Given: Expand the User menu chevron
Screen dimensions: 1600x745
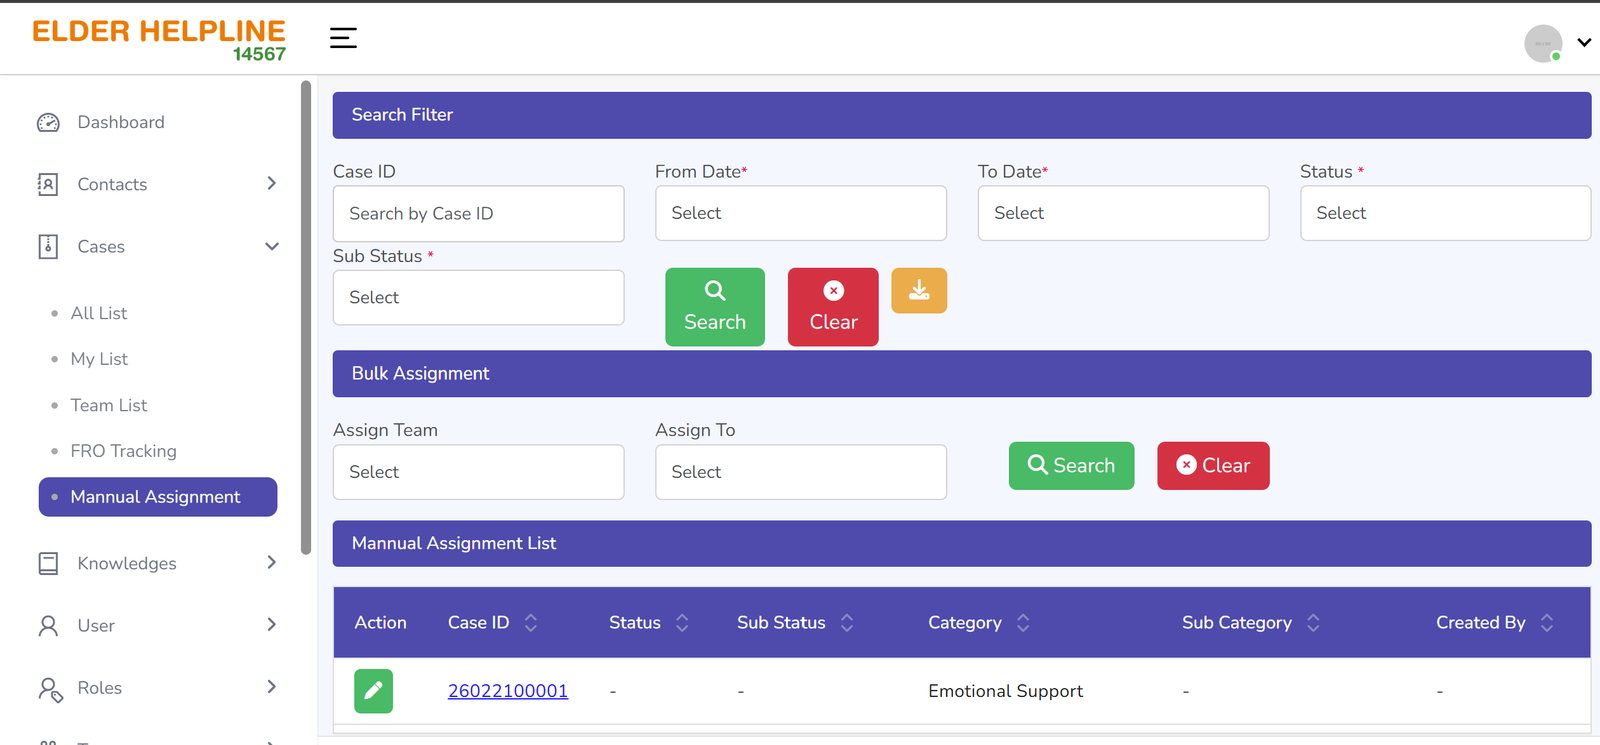Looking at the screenshot, I should (x=271, y=624).
